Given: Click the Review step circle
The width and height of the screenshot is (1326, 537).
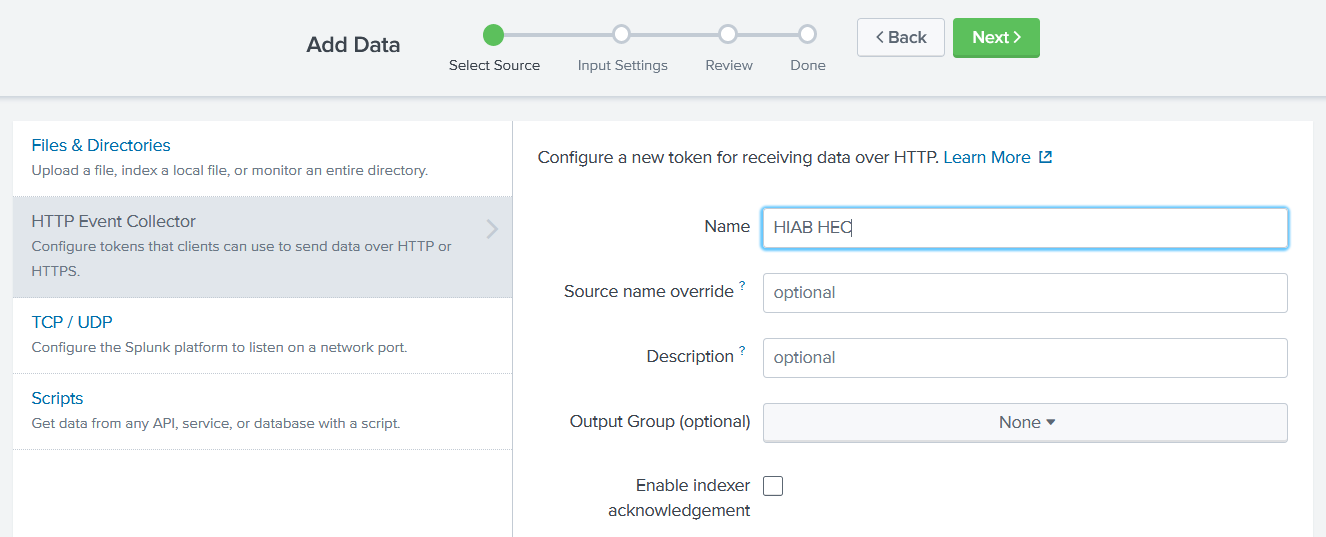Looking at the screenshot, I should 728,35.
